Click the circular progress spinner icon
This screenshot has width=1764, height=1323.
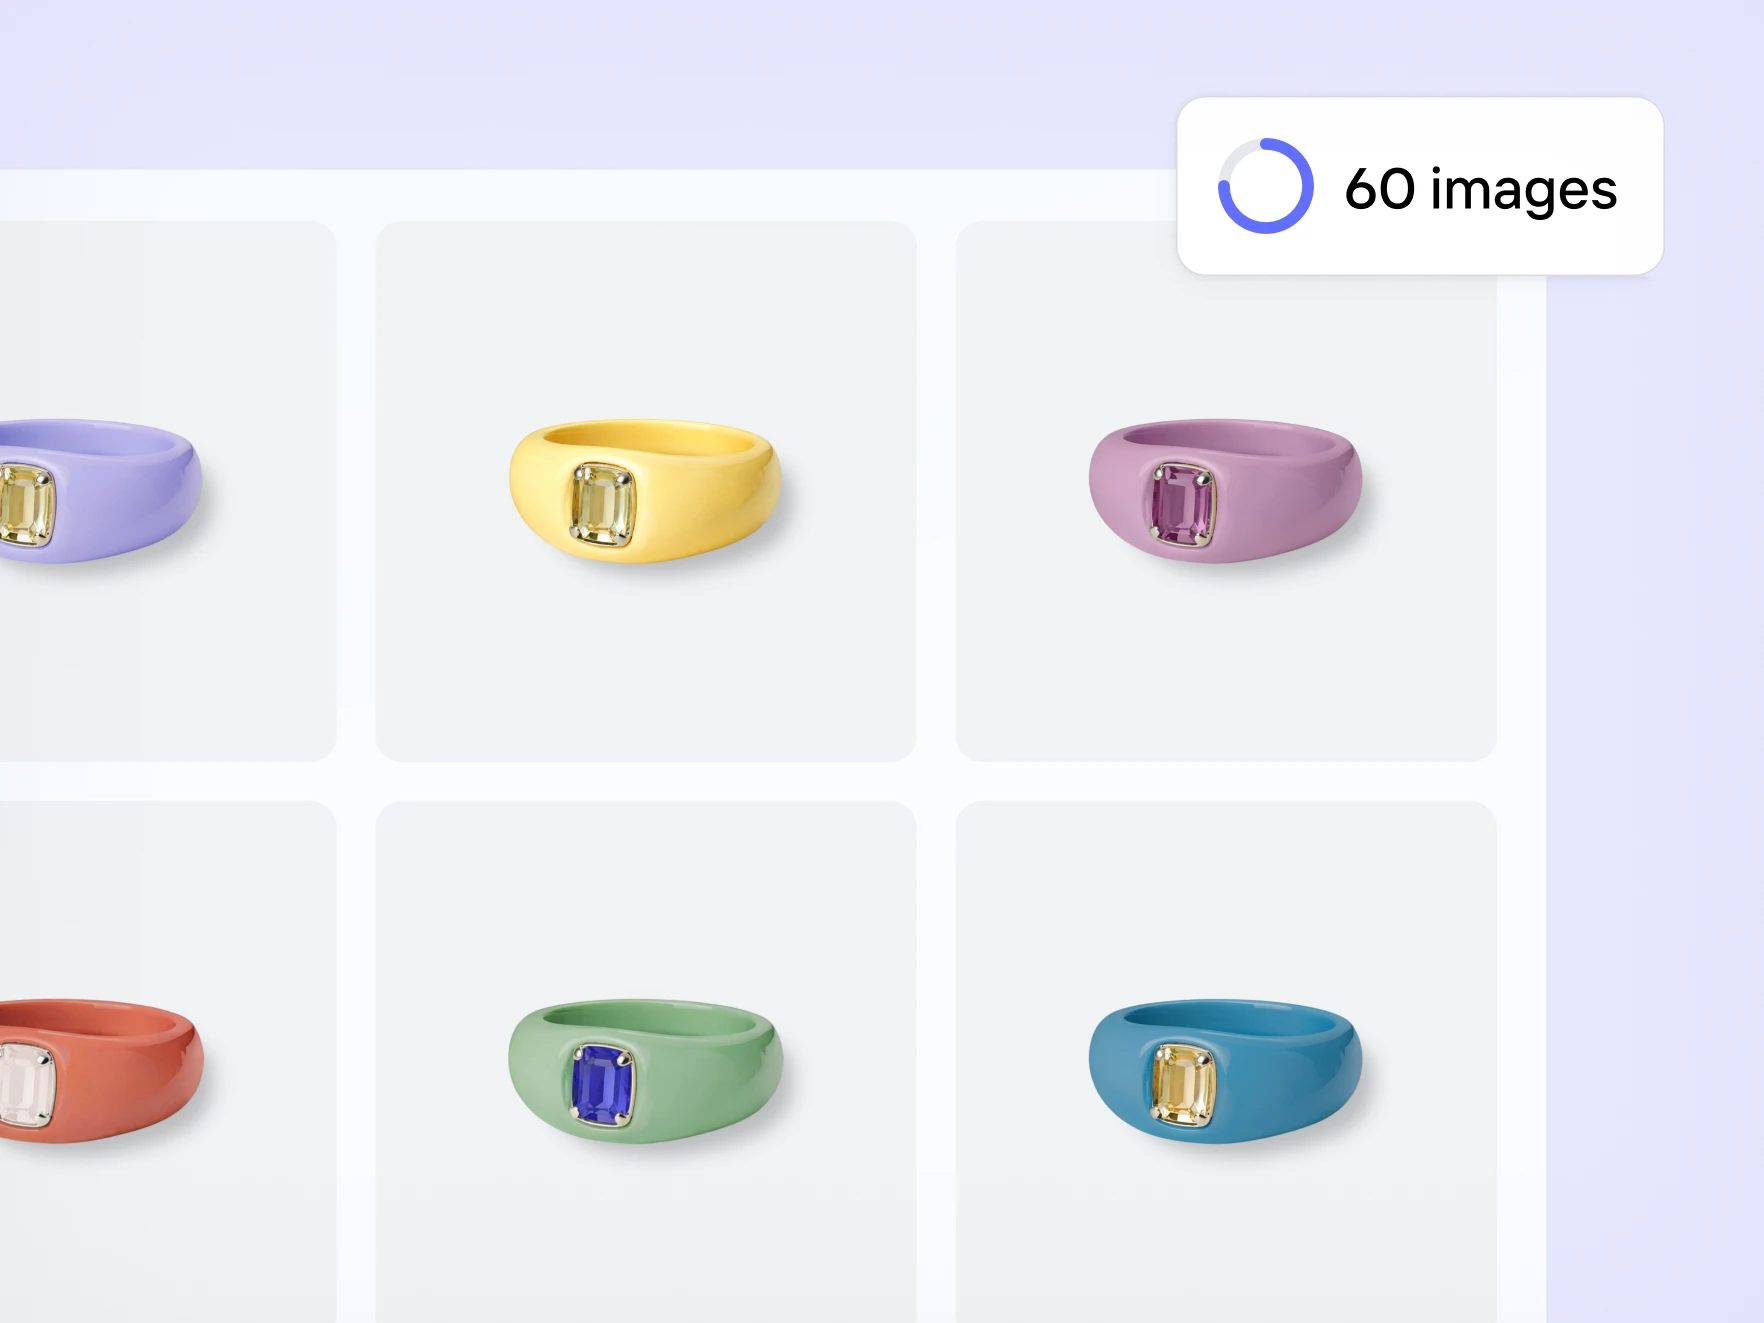[x=1265, y=186]
